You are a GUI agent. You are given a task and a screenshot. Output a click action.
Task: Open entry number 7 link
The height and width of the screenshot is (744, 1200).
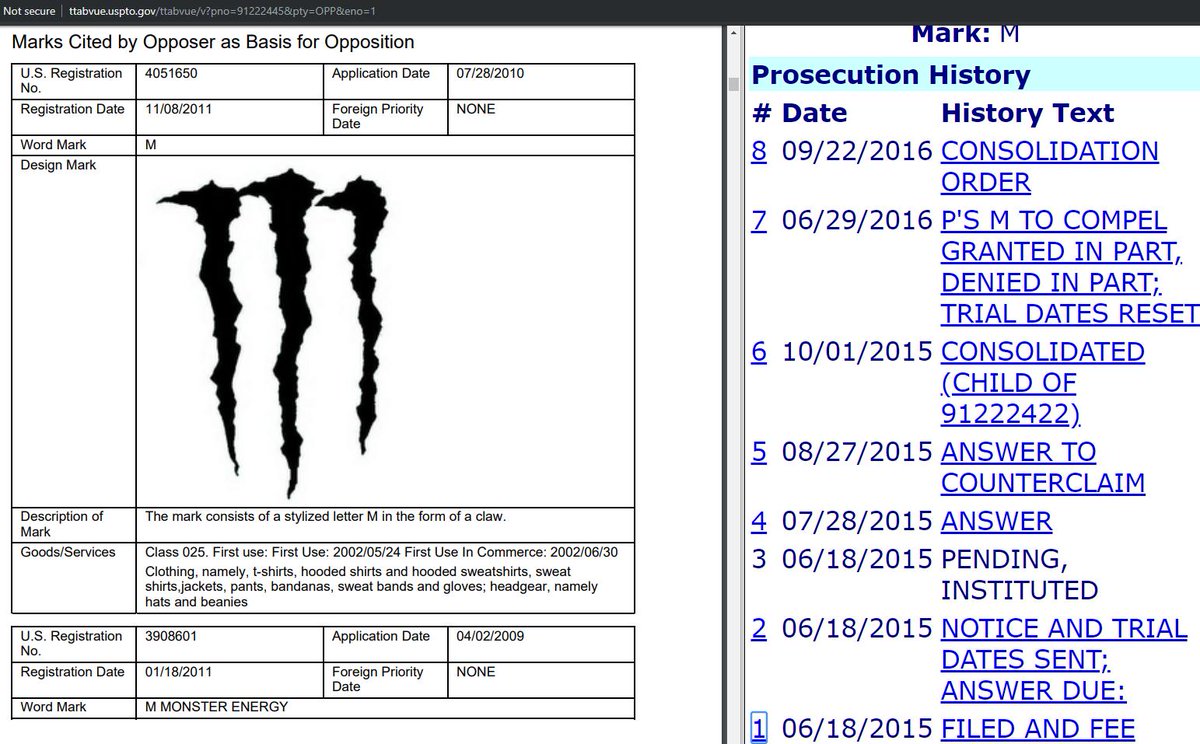[759, 220]
